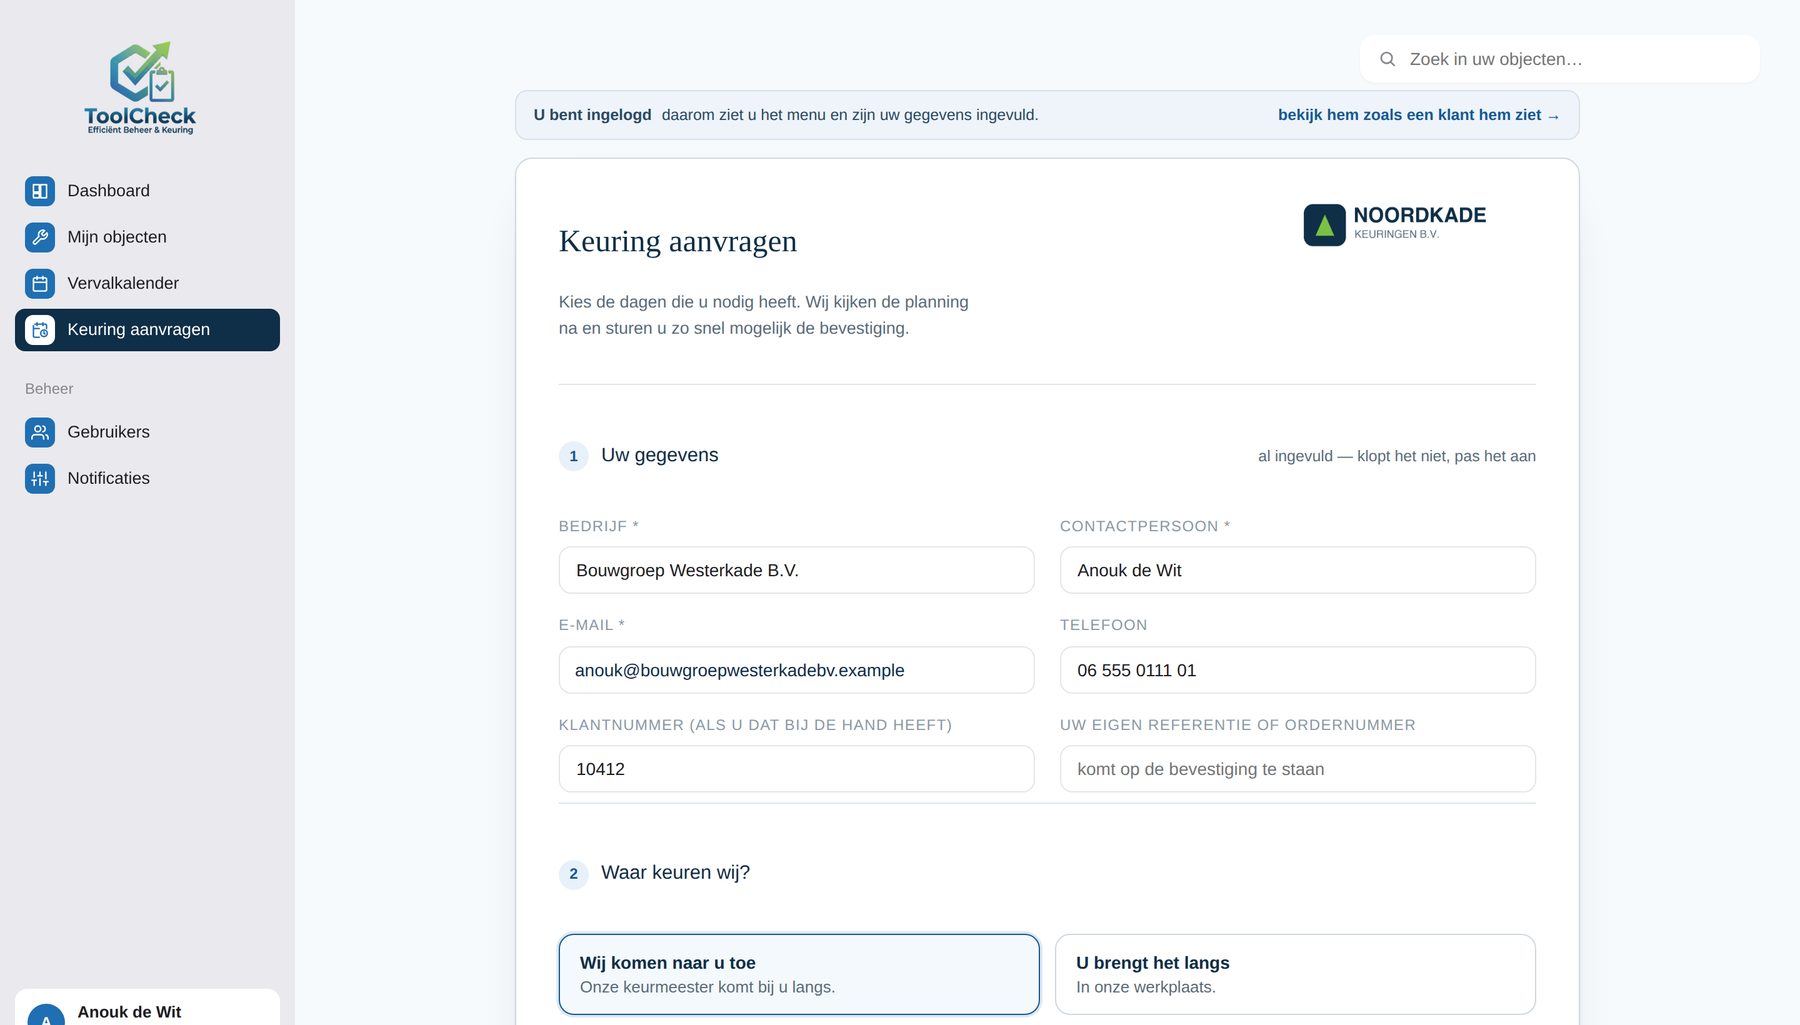Click the Vervalkalender calendar icon
The height and width of the screenshot is (1025, 1800).
click(40, 283)
